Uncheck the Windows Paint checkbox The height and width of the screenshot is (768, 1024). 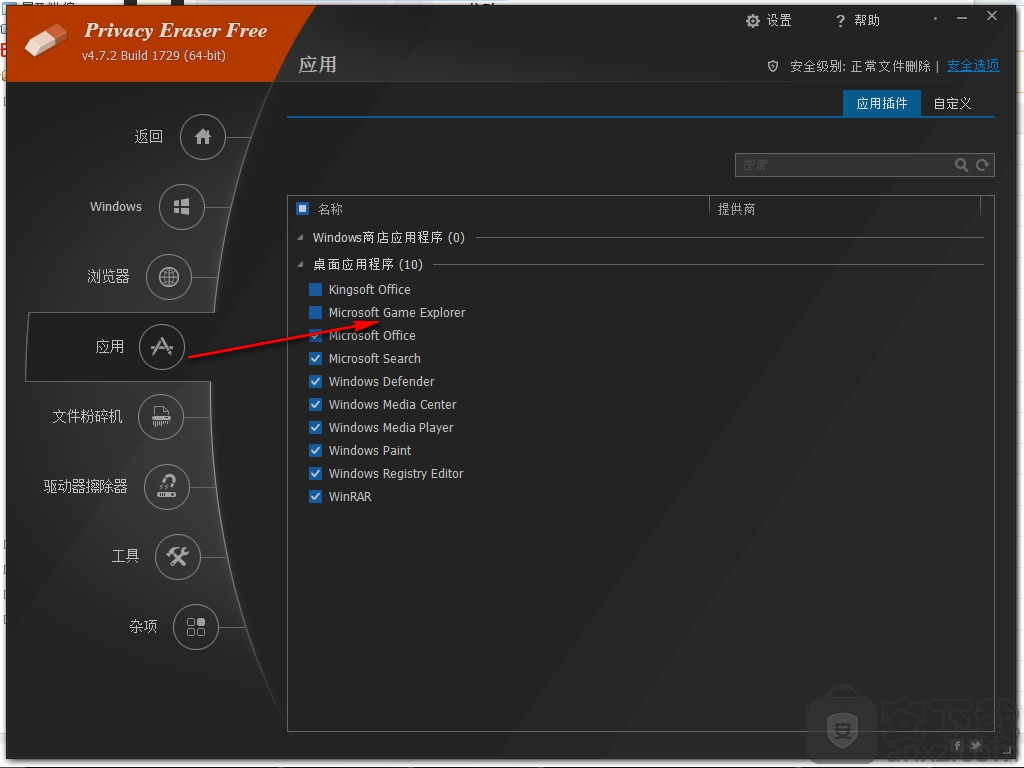(x=315, y=451)
